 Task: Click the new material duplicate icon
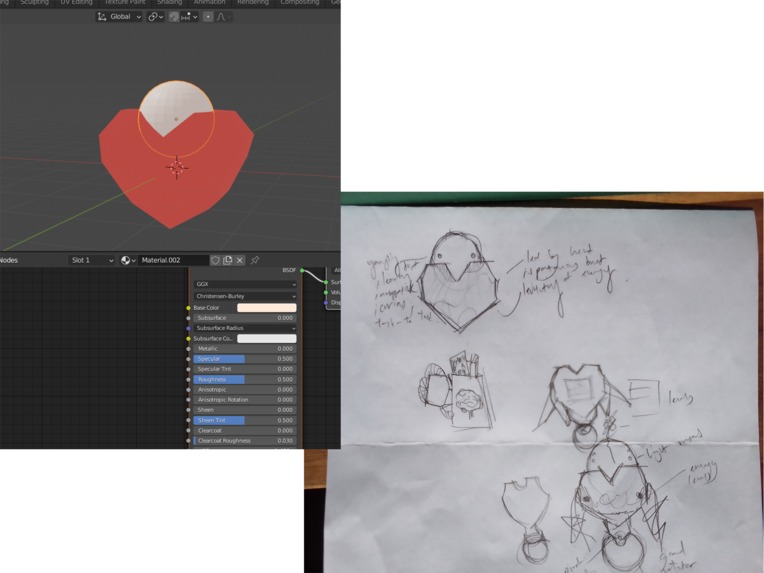[227, 260]
